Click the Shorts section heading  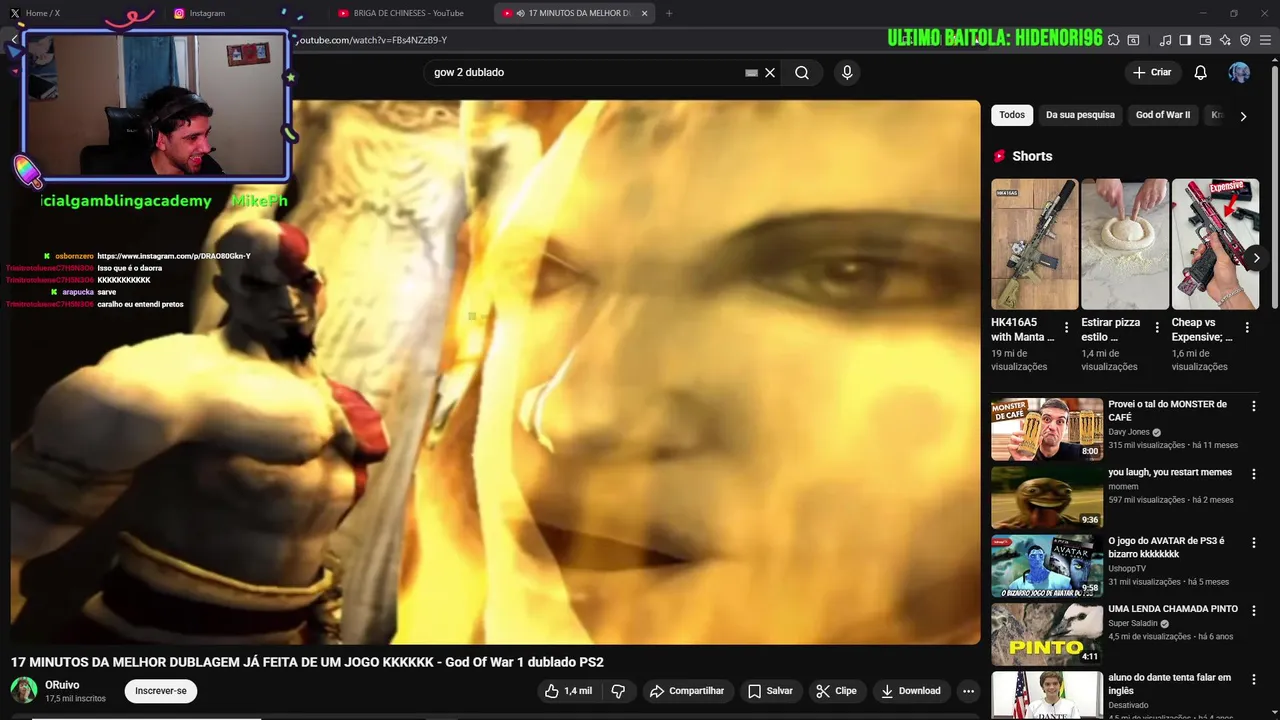(1032, 156)
